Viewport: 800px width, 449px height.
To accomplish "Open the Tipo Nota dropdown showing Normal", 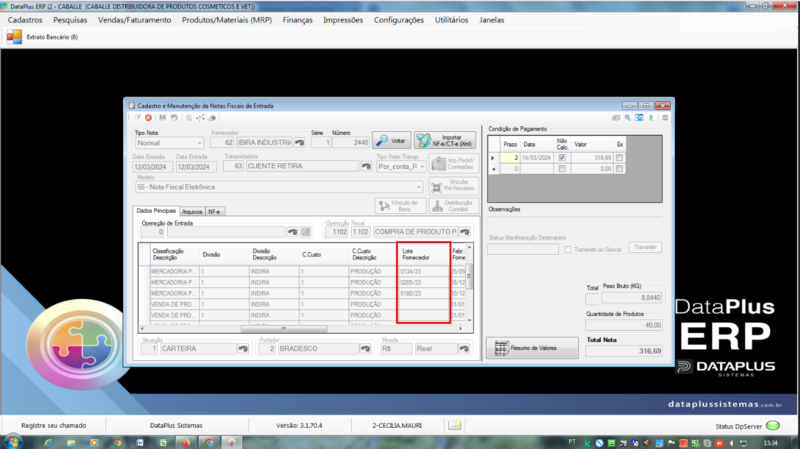I will 168,143.
